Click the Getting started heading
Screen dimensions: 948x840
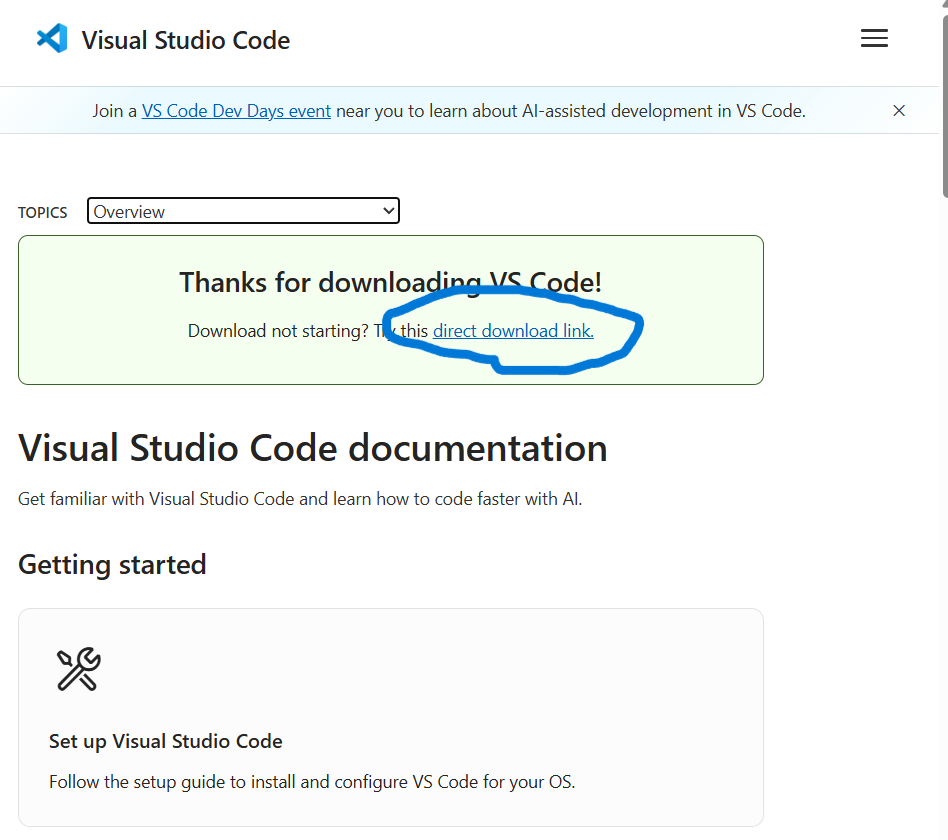(x=112, y=565)
